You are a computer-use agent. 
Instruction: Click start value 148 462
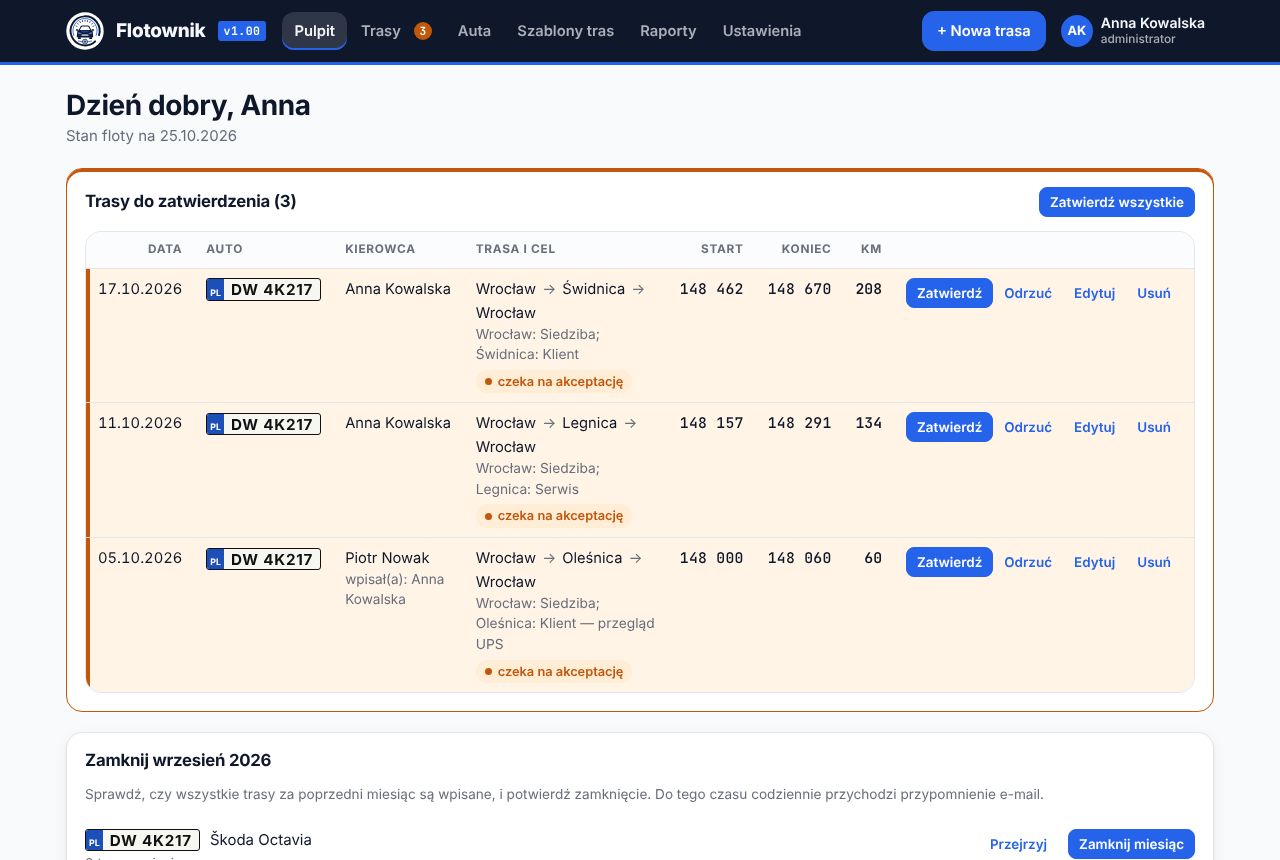click(x=711, y=289)
